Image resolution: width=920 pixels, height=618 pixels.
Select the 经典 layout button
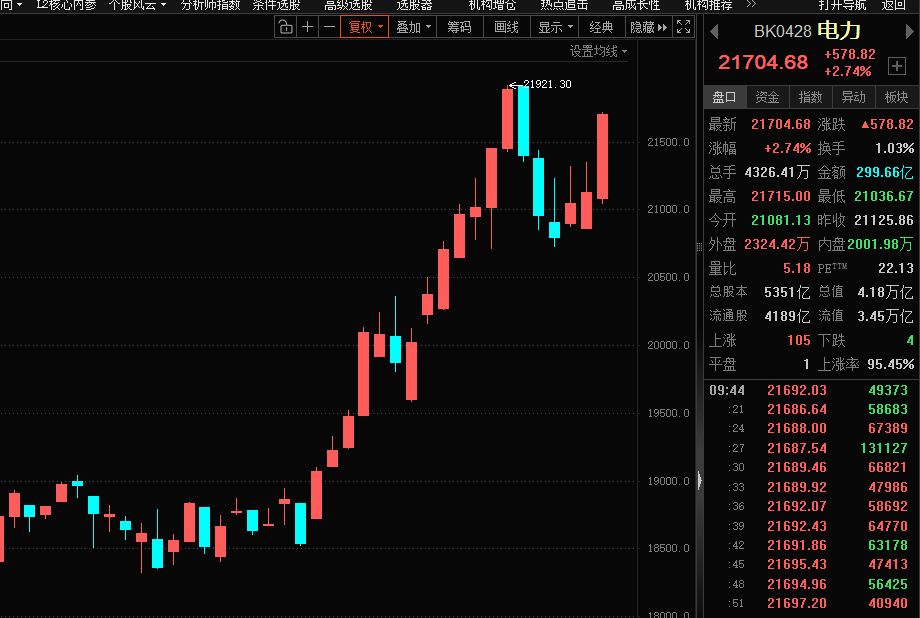pos(601,27)
